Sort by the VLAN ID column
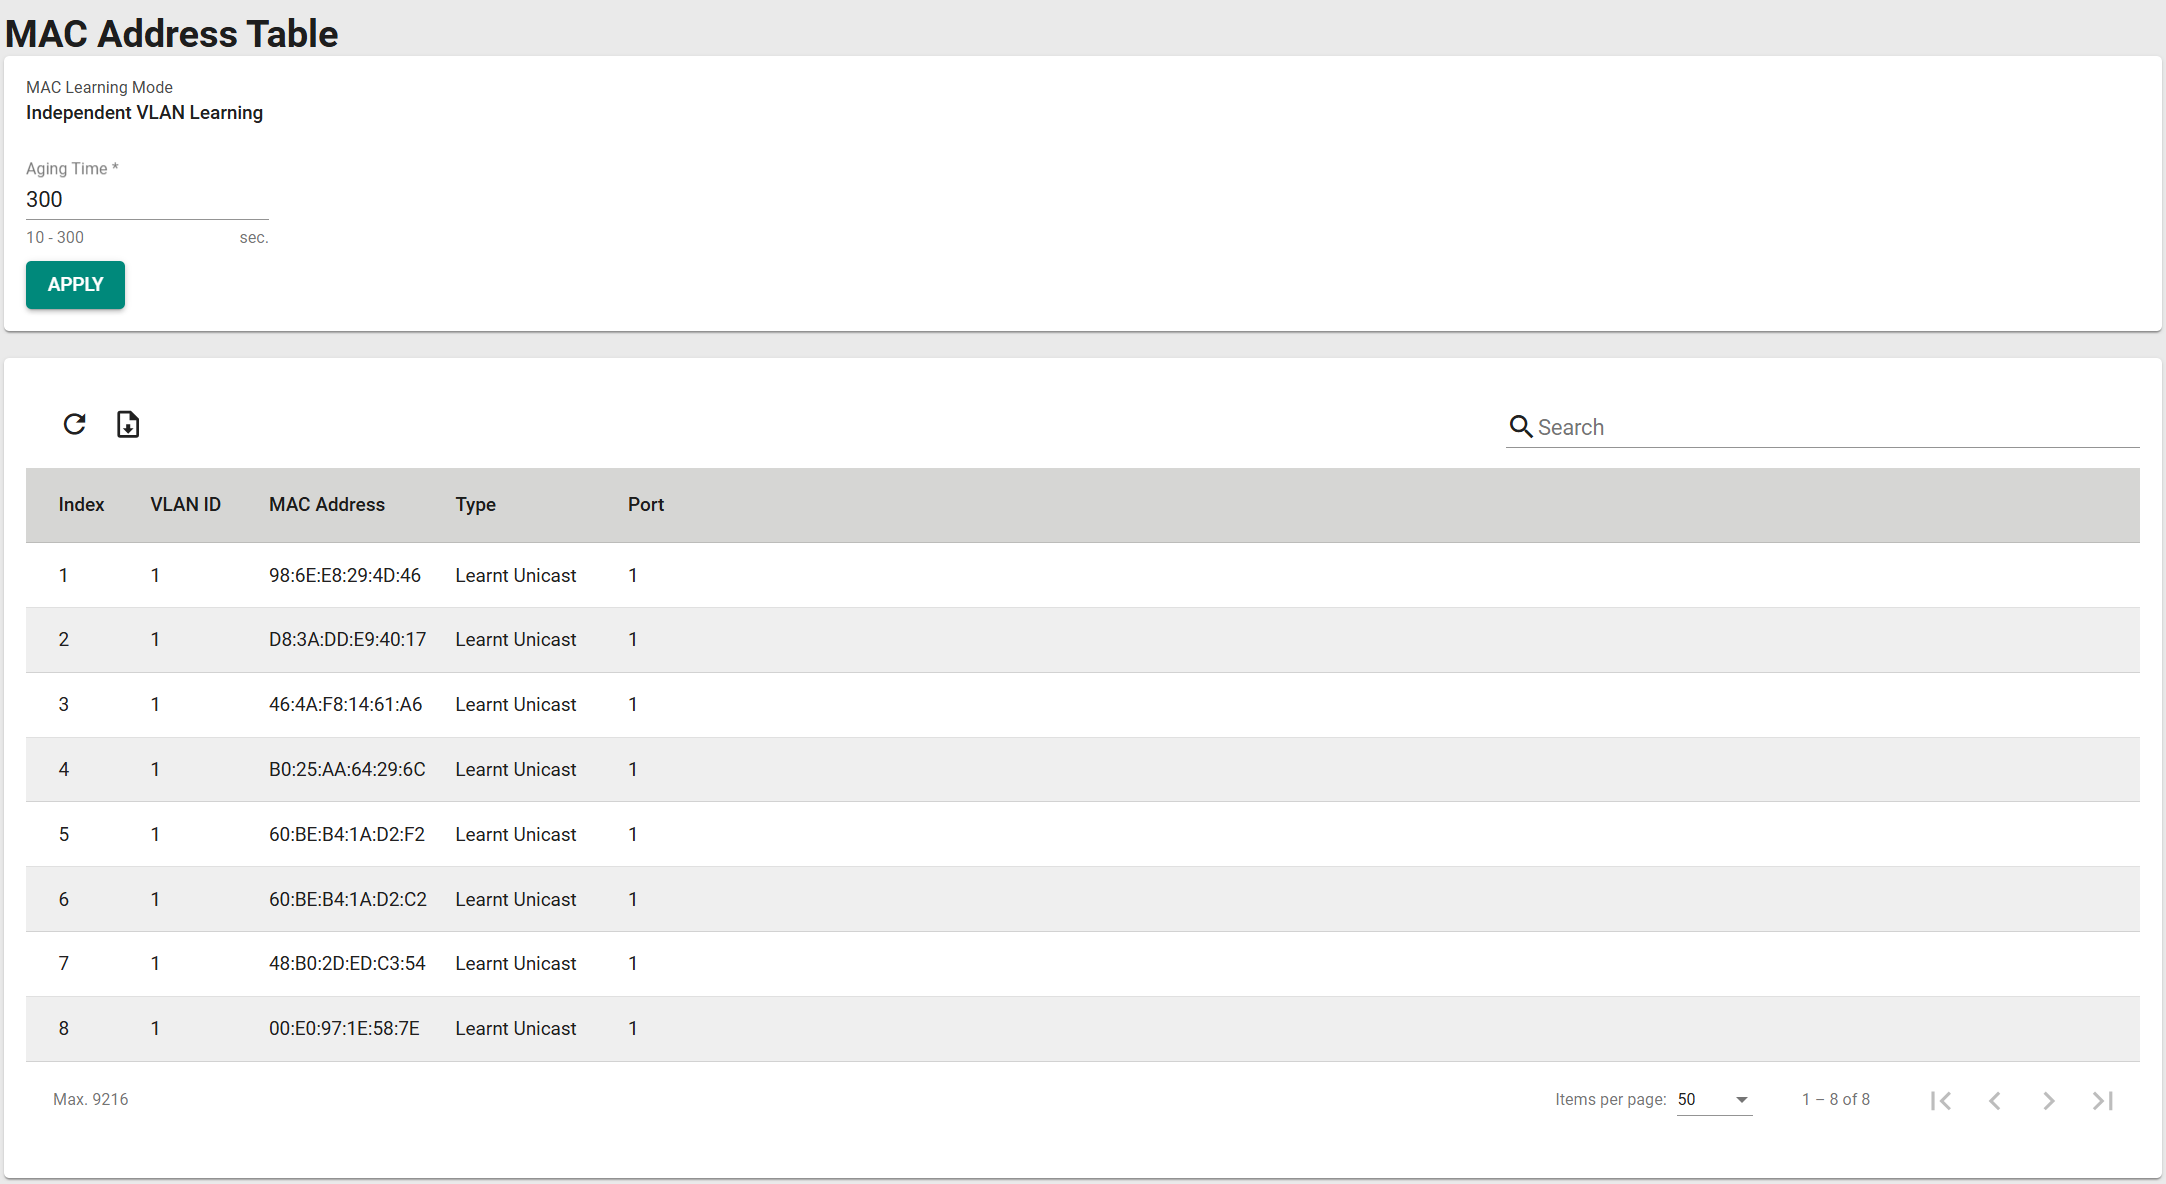This screenshot has width=2166, height=1184. (x=185, y=505)
